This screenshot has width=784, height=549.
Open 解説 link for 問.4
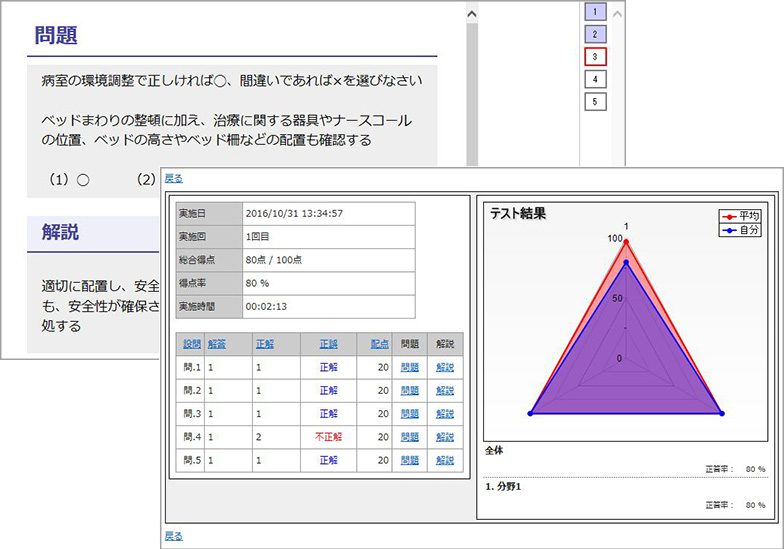click(445, 437)
